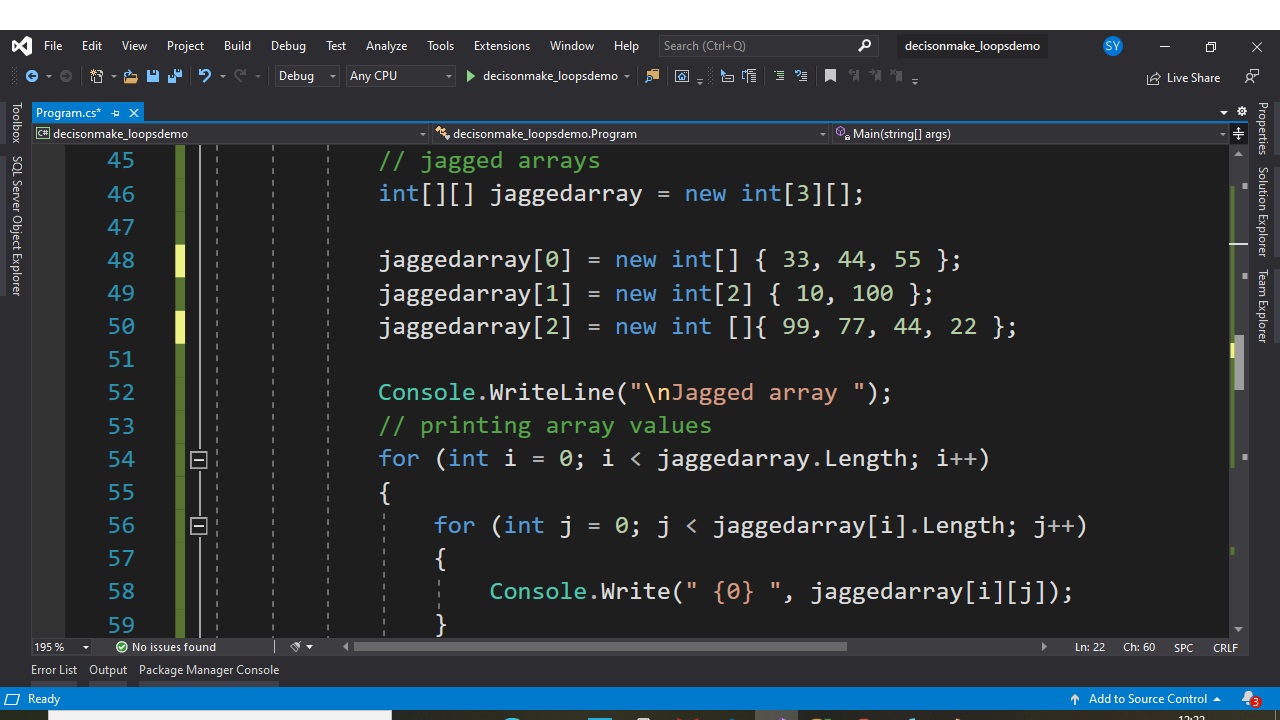The height and width of the screenshot is (720, 1280).
Task: Toggle a bookmark with the bookmark icon
Action: click(x=829, y=75)
